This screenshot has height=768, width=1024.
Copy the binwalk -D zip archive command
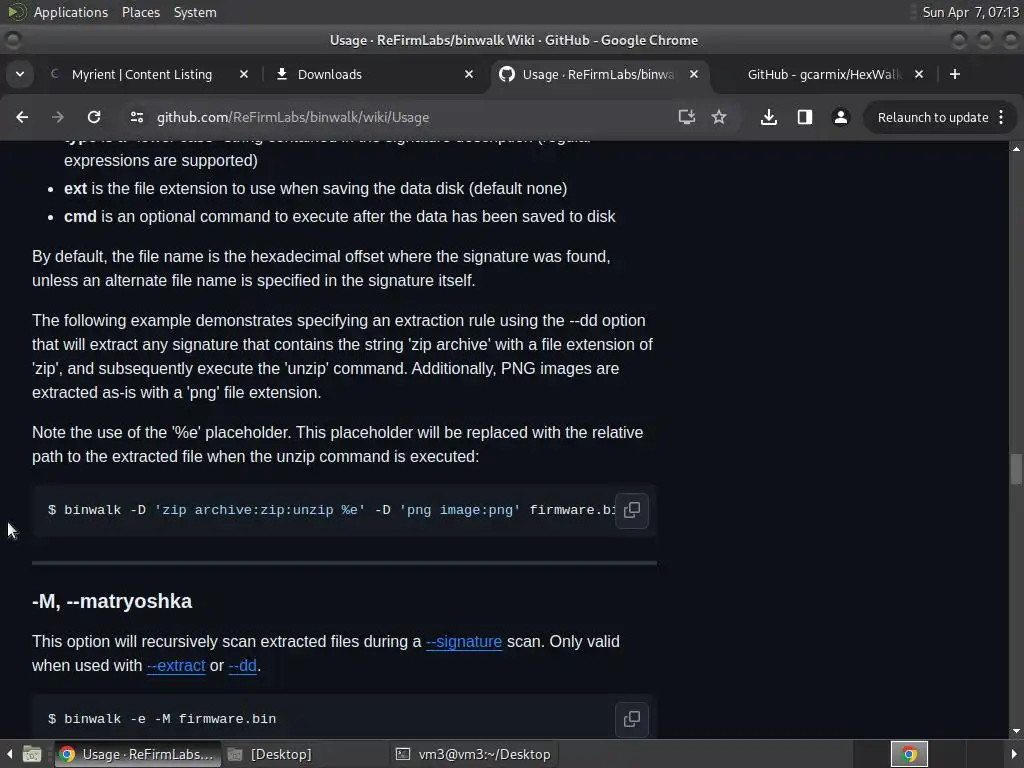click(632, 510)
